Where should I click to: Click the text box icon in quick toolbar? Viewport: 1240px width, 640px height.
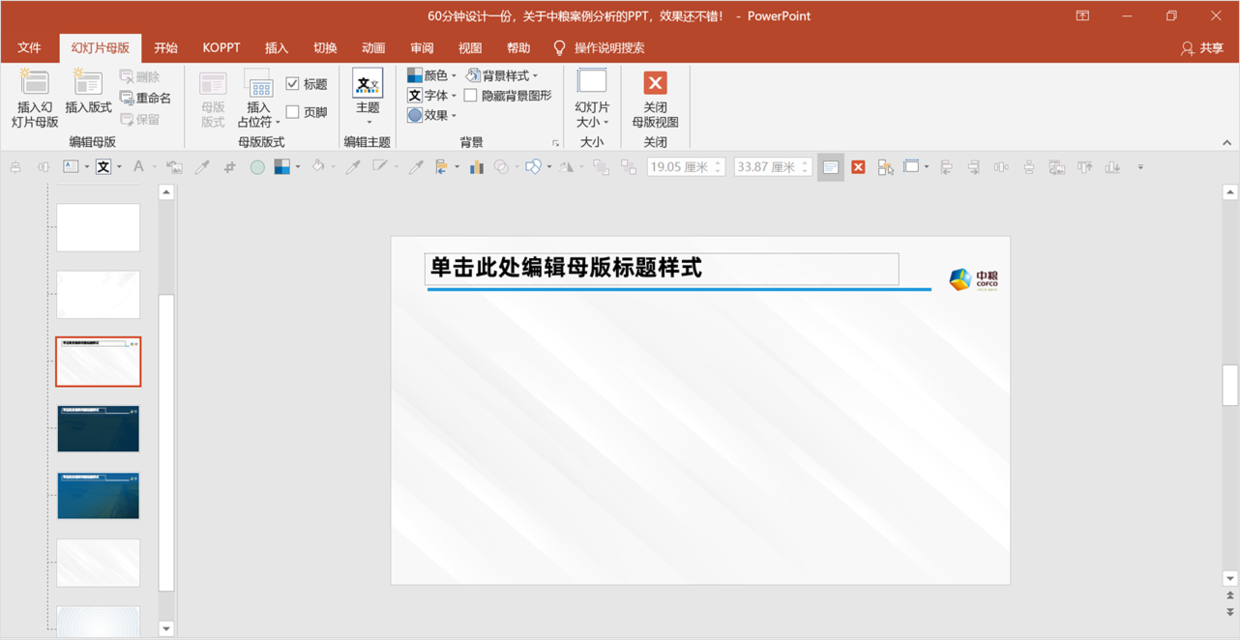pos(71,167)
